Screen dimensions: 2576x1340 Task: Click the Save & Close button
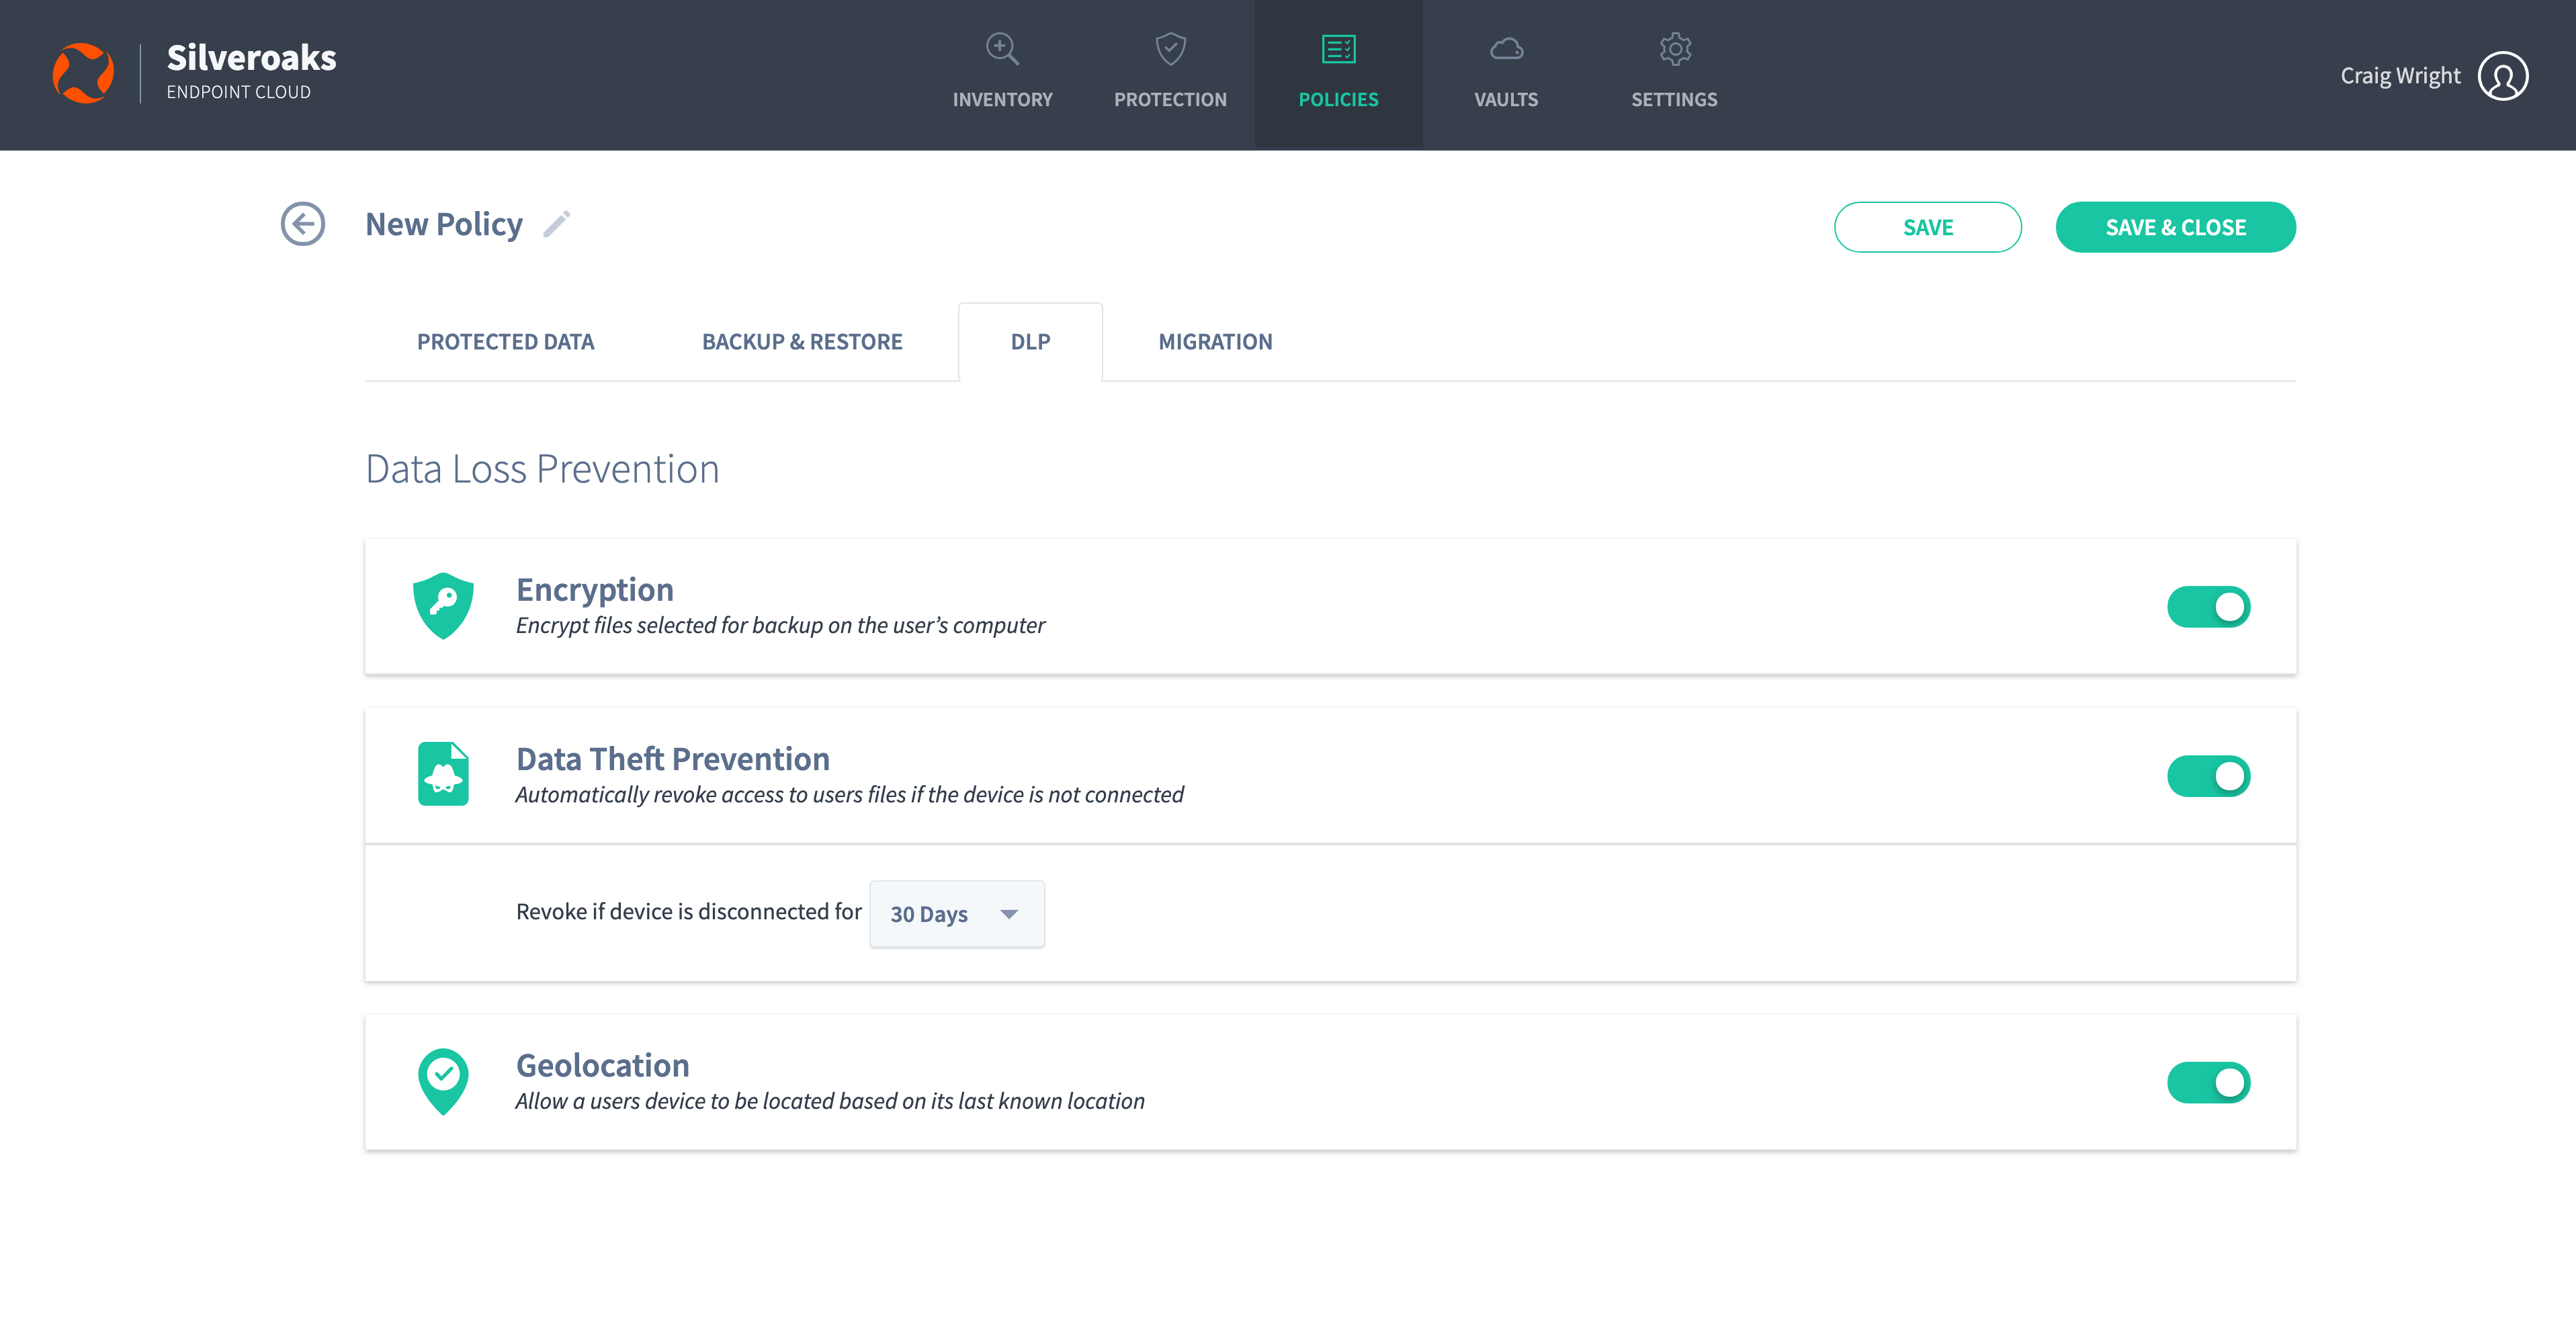coord(2175,227)
